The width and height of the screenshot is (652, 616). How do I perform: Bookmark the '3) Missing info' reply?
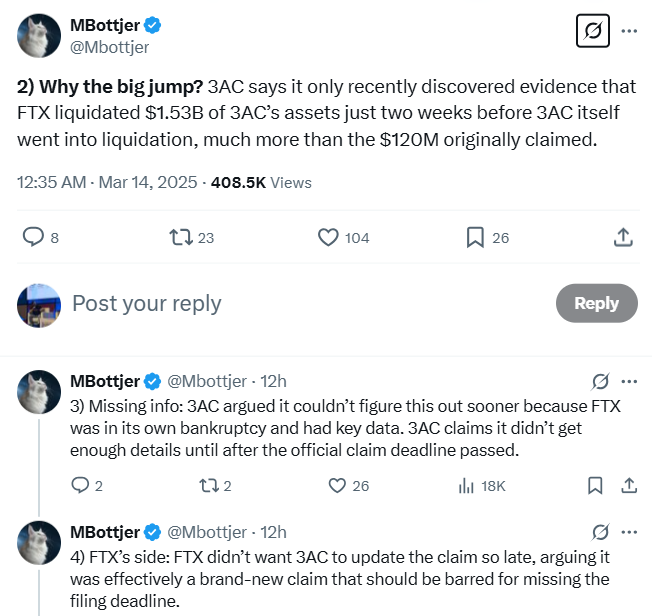[x=595, y=485]
